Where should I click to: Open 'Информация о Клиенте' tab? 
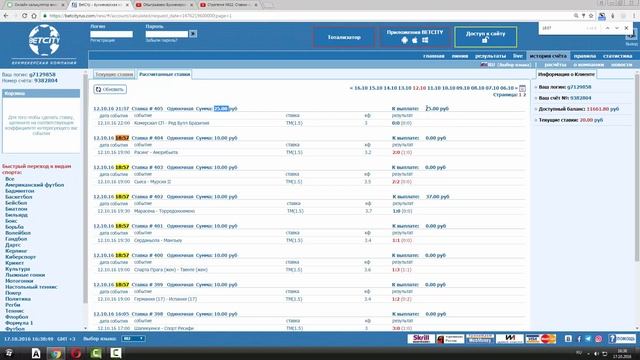click(x=566, y=74)
